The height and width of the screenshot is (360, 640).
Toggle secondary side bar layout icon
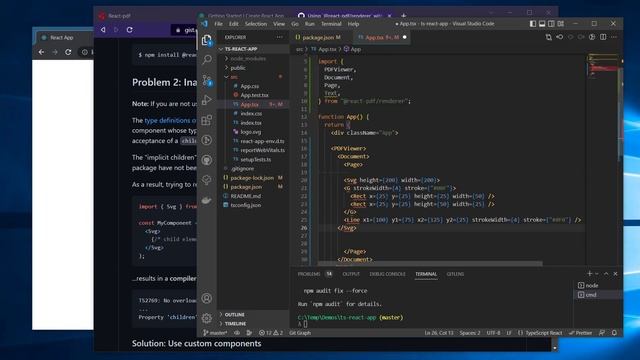(x=551, y=24)
